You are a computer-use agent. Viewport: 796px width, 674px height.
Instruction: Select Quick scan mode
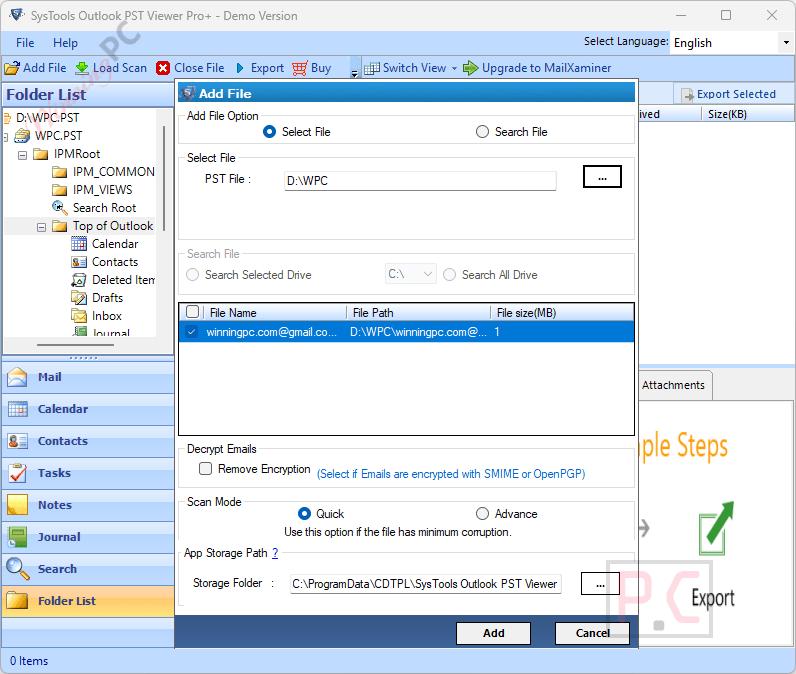click(304, 514)
